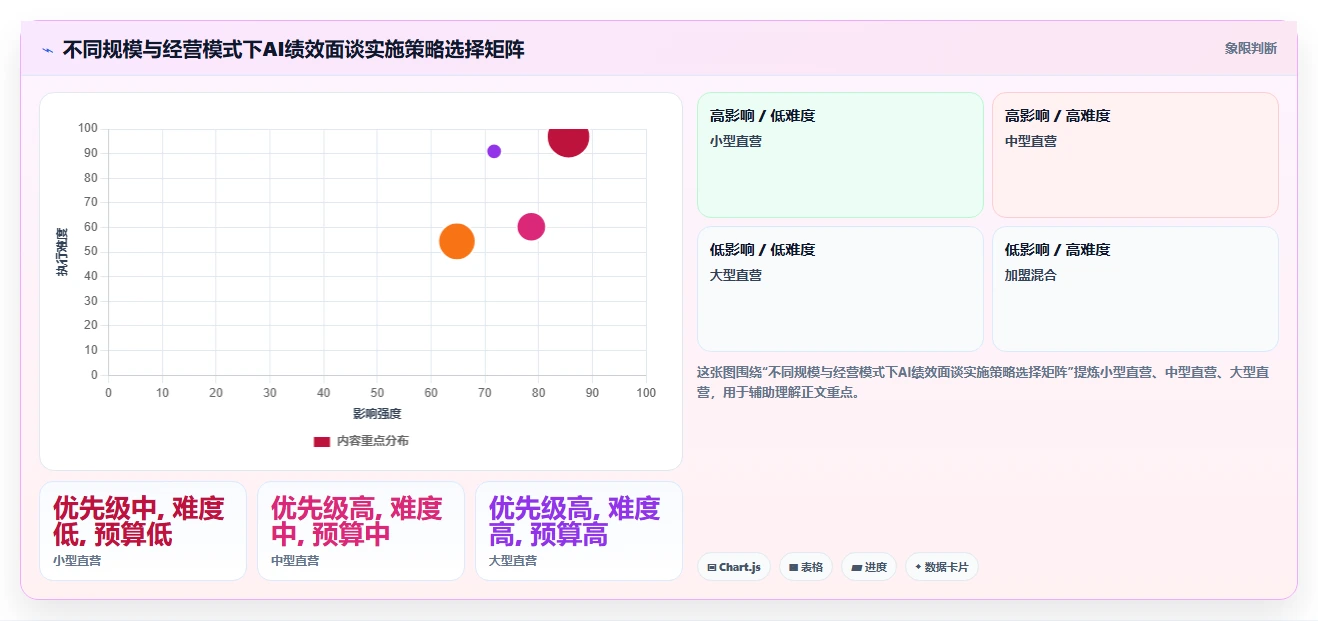Click the 小型直营 text in green quadrant
Screen dimensions: 1318x621
pyautogui.click(x=736, y=141)
